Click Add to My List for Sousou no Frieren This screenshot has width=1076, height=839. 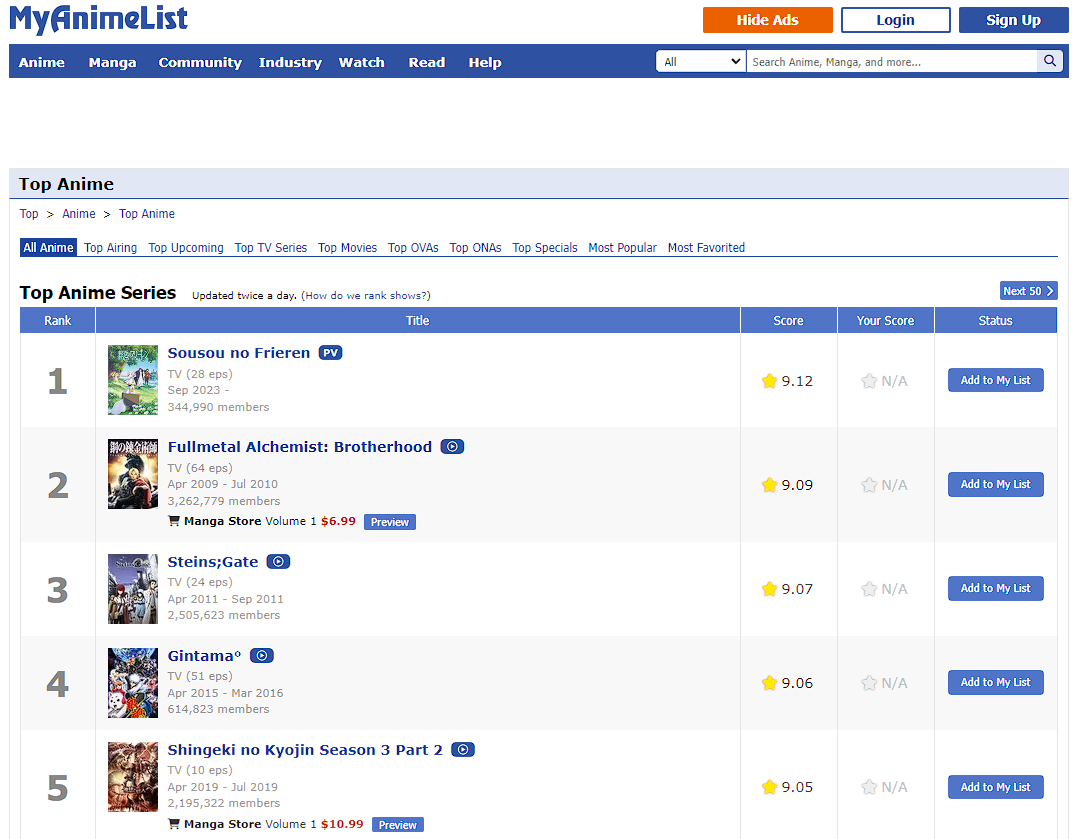995,380
